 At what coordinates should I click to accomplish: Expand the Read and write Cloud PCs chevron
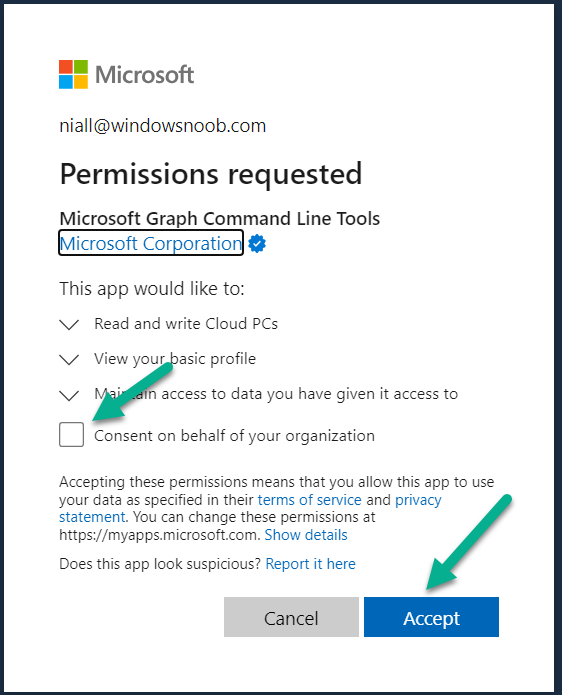(69, 324)
